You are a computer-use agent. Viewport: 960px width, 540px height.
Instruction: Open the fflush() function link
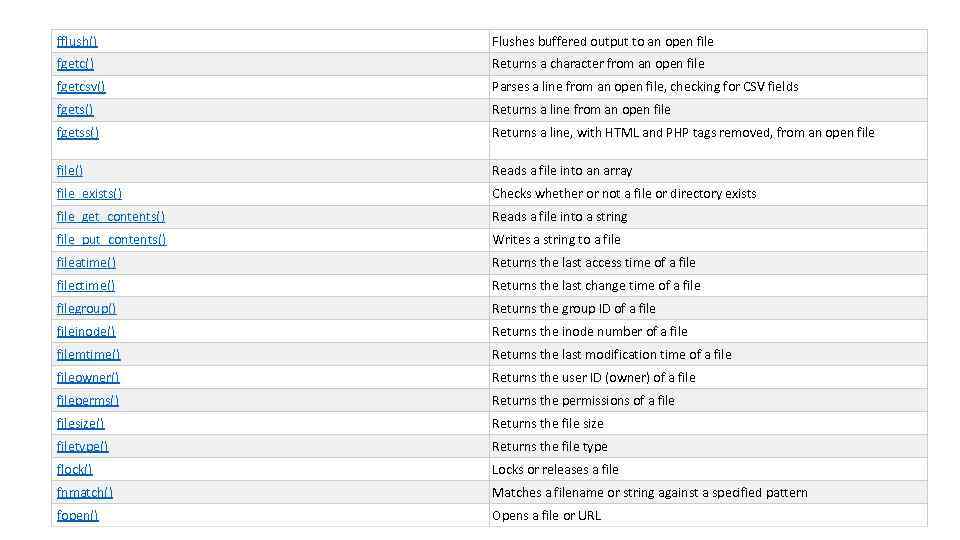(77, 41)
